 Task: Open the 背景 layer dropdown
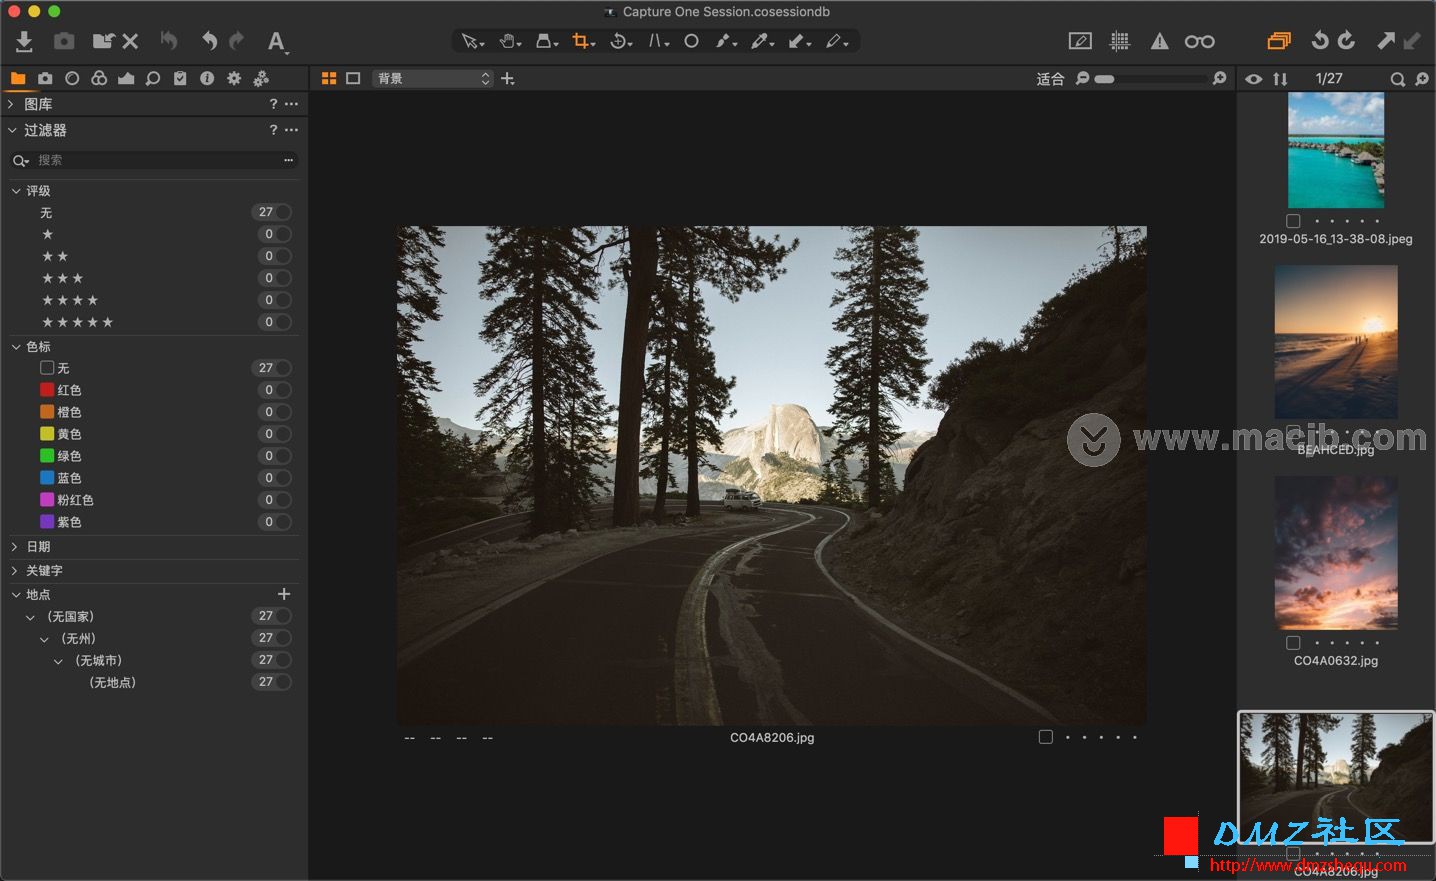point(433,78)
